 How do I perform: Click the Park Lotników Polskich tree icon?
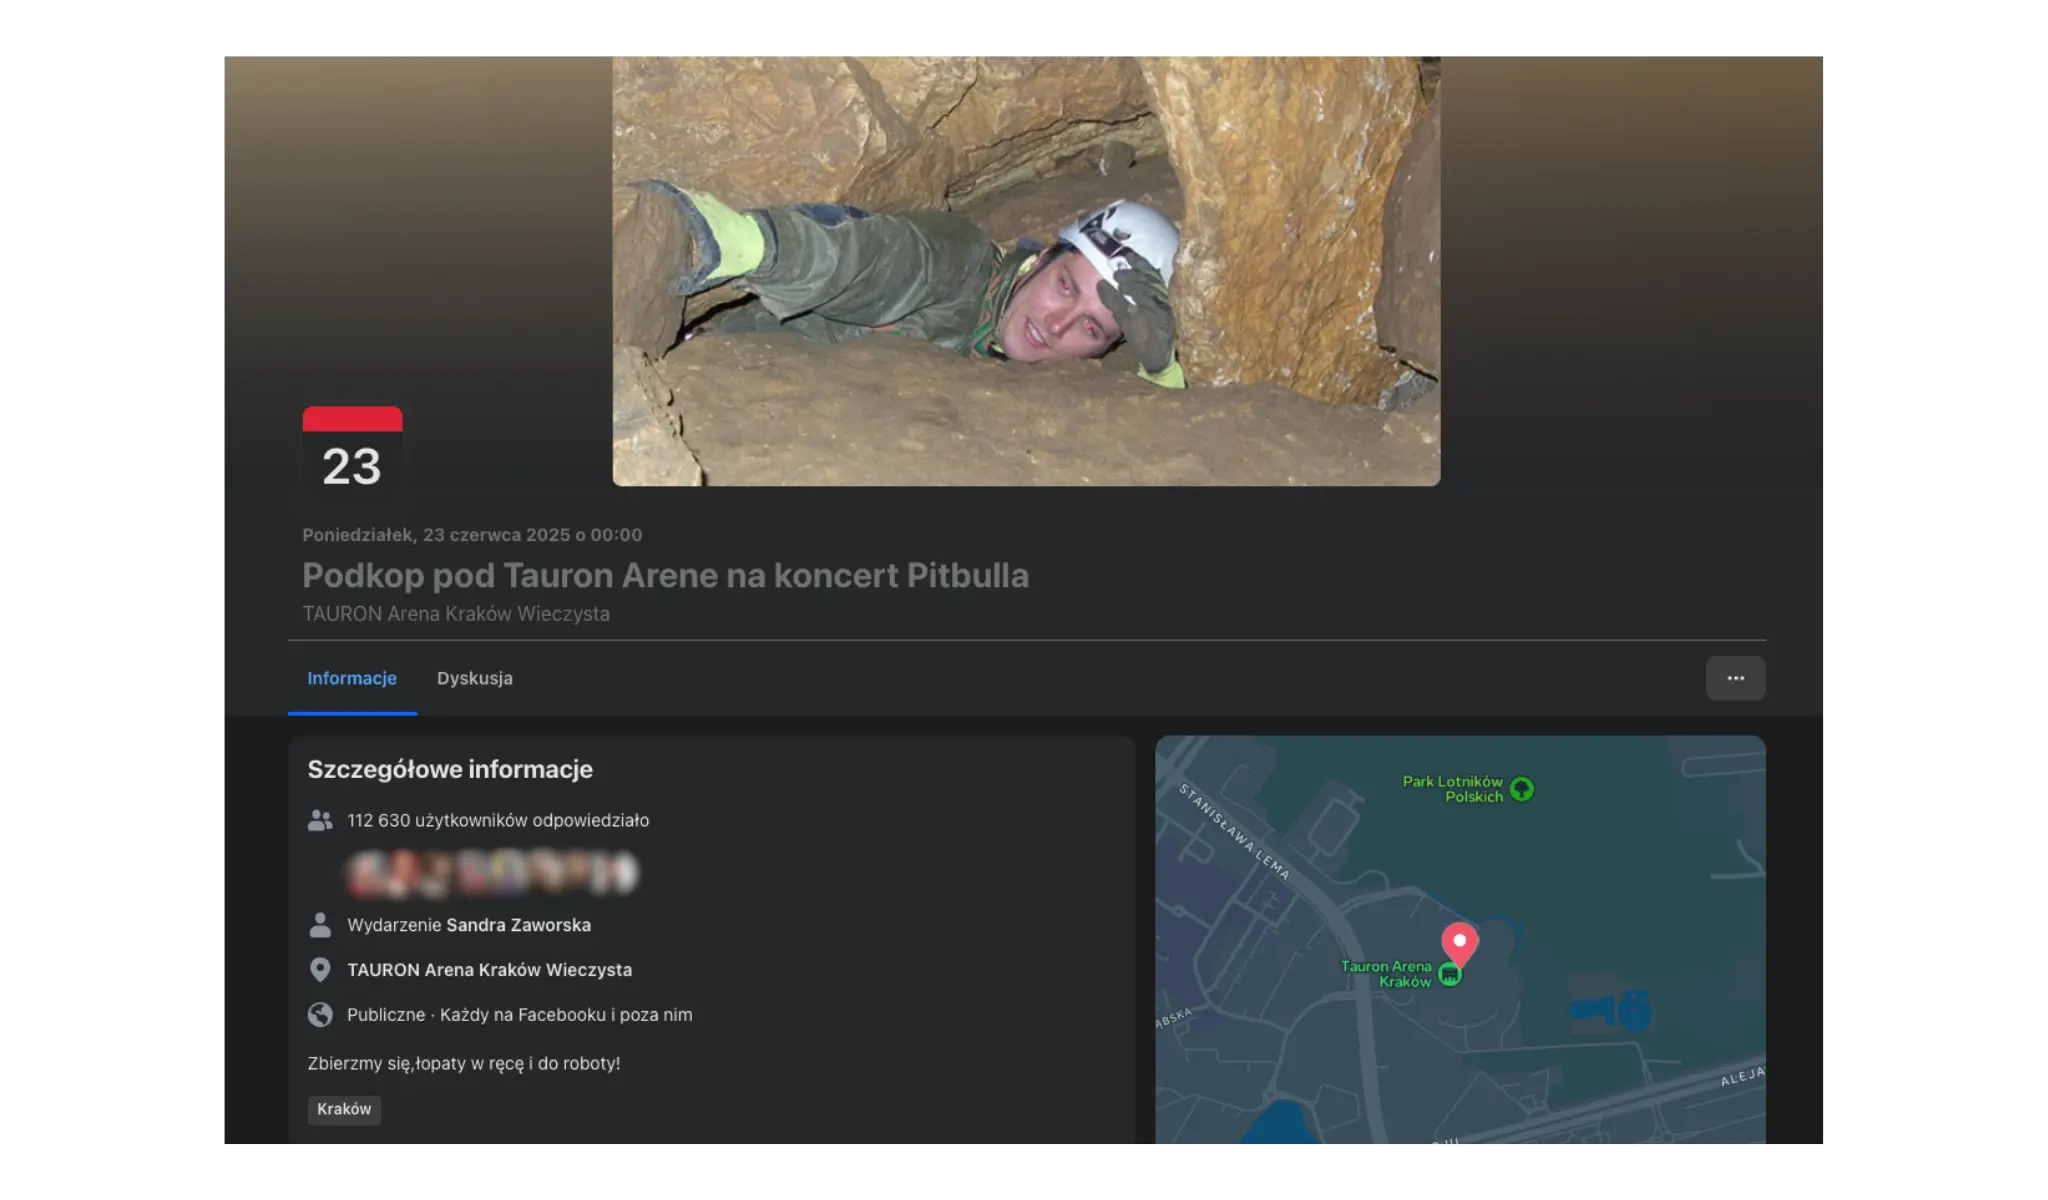[x=1522, y=789]
